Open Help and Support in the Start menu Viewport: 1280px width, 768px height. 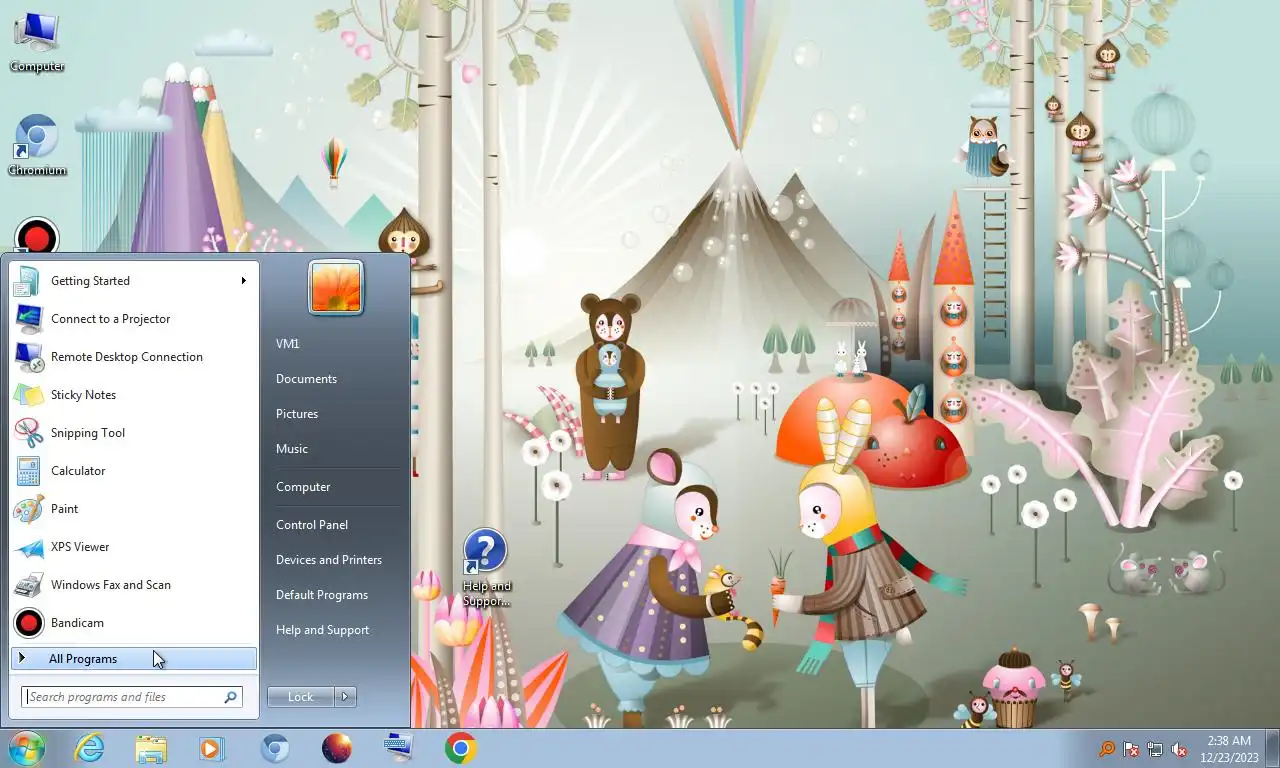click(323, 630)
